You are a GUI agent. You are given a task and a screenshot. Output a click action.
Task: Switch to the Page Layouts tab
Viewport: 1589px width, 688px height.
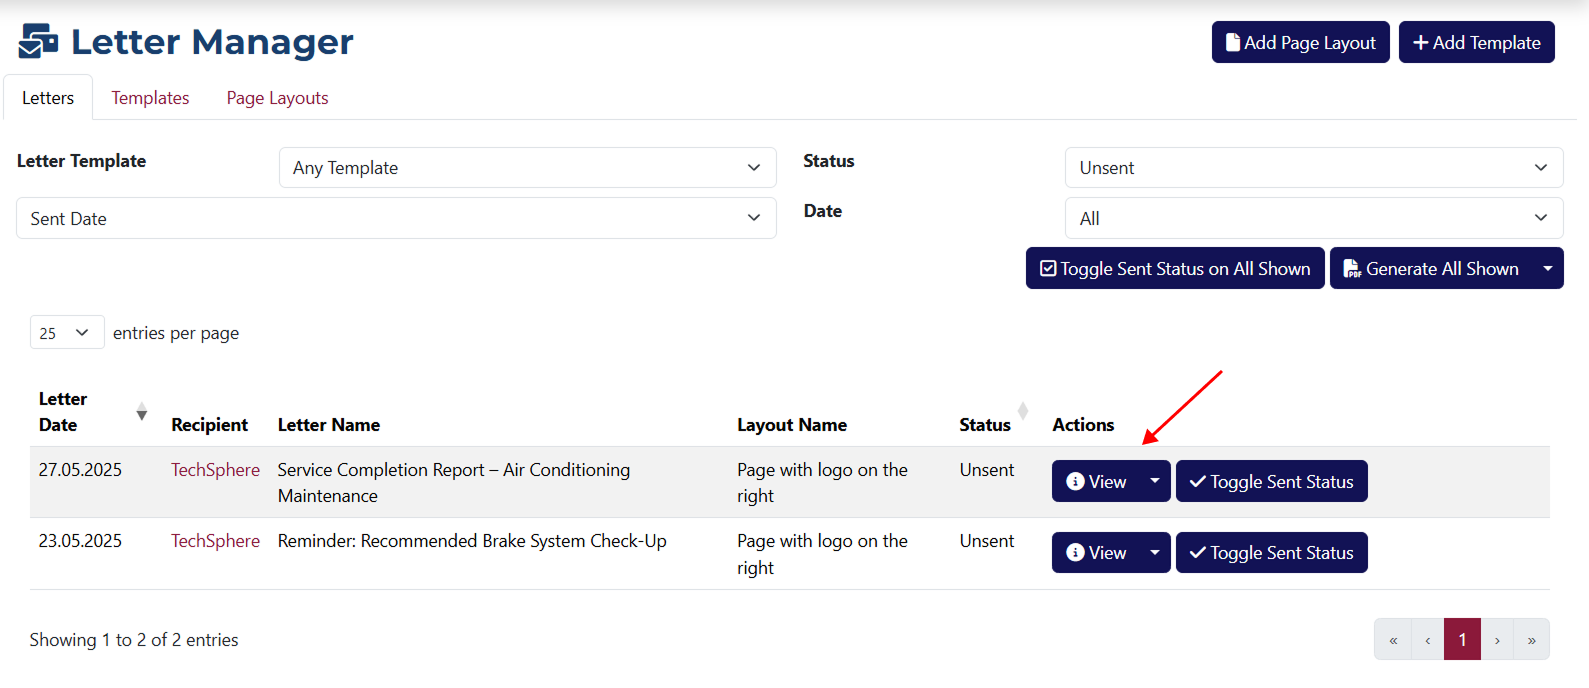coord(277,98)
